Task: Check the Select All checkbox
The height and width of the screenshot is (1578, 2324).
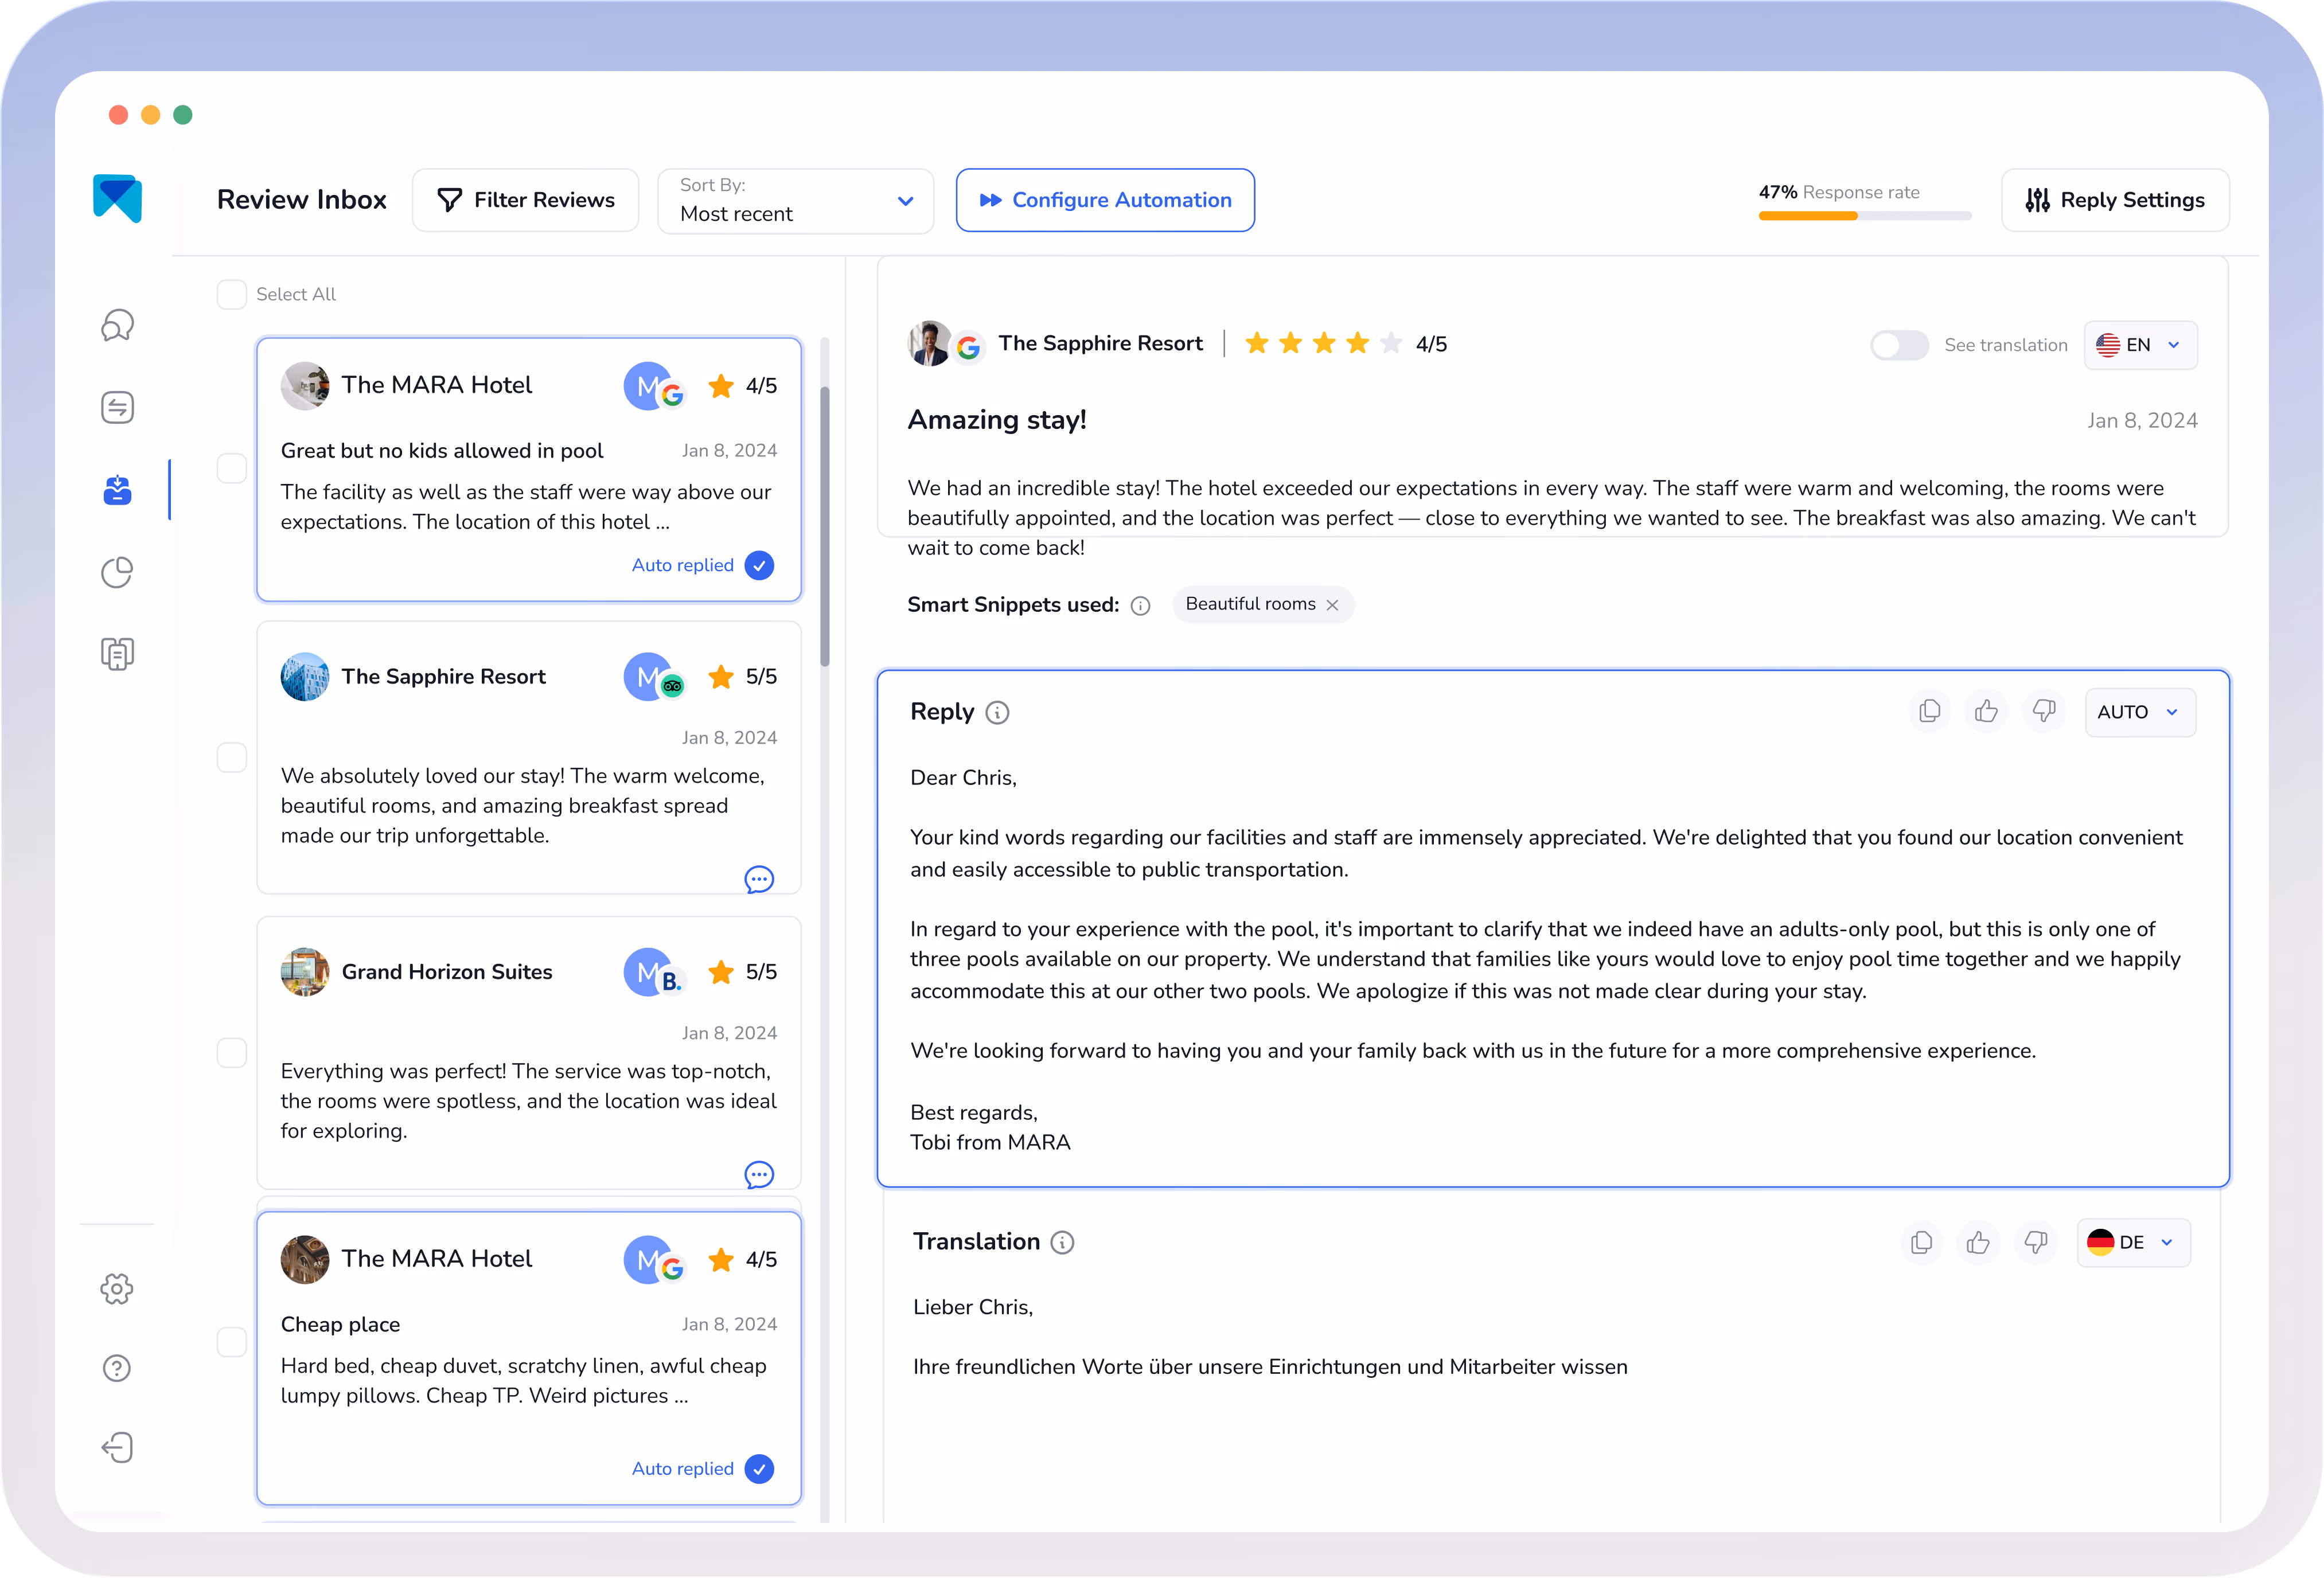Action: tap(232, 295)
